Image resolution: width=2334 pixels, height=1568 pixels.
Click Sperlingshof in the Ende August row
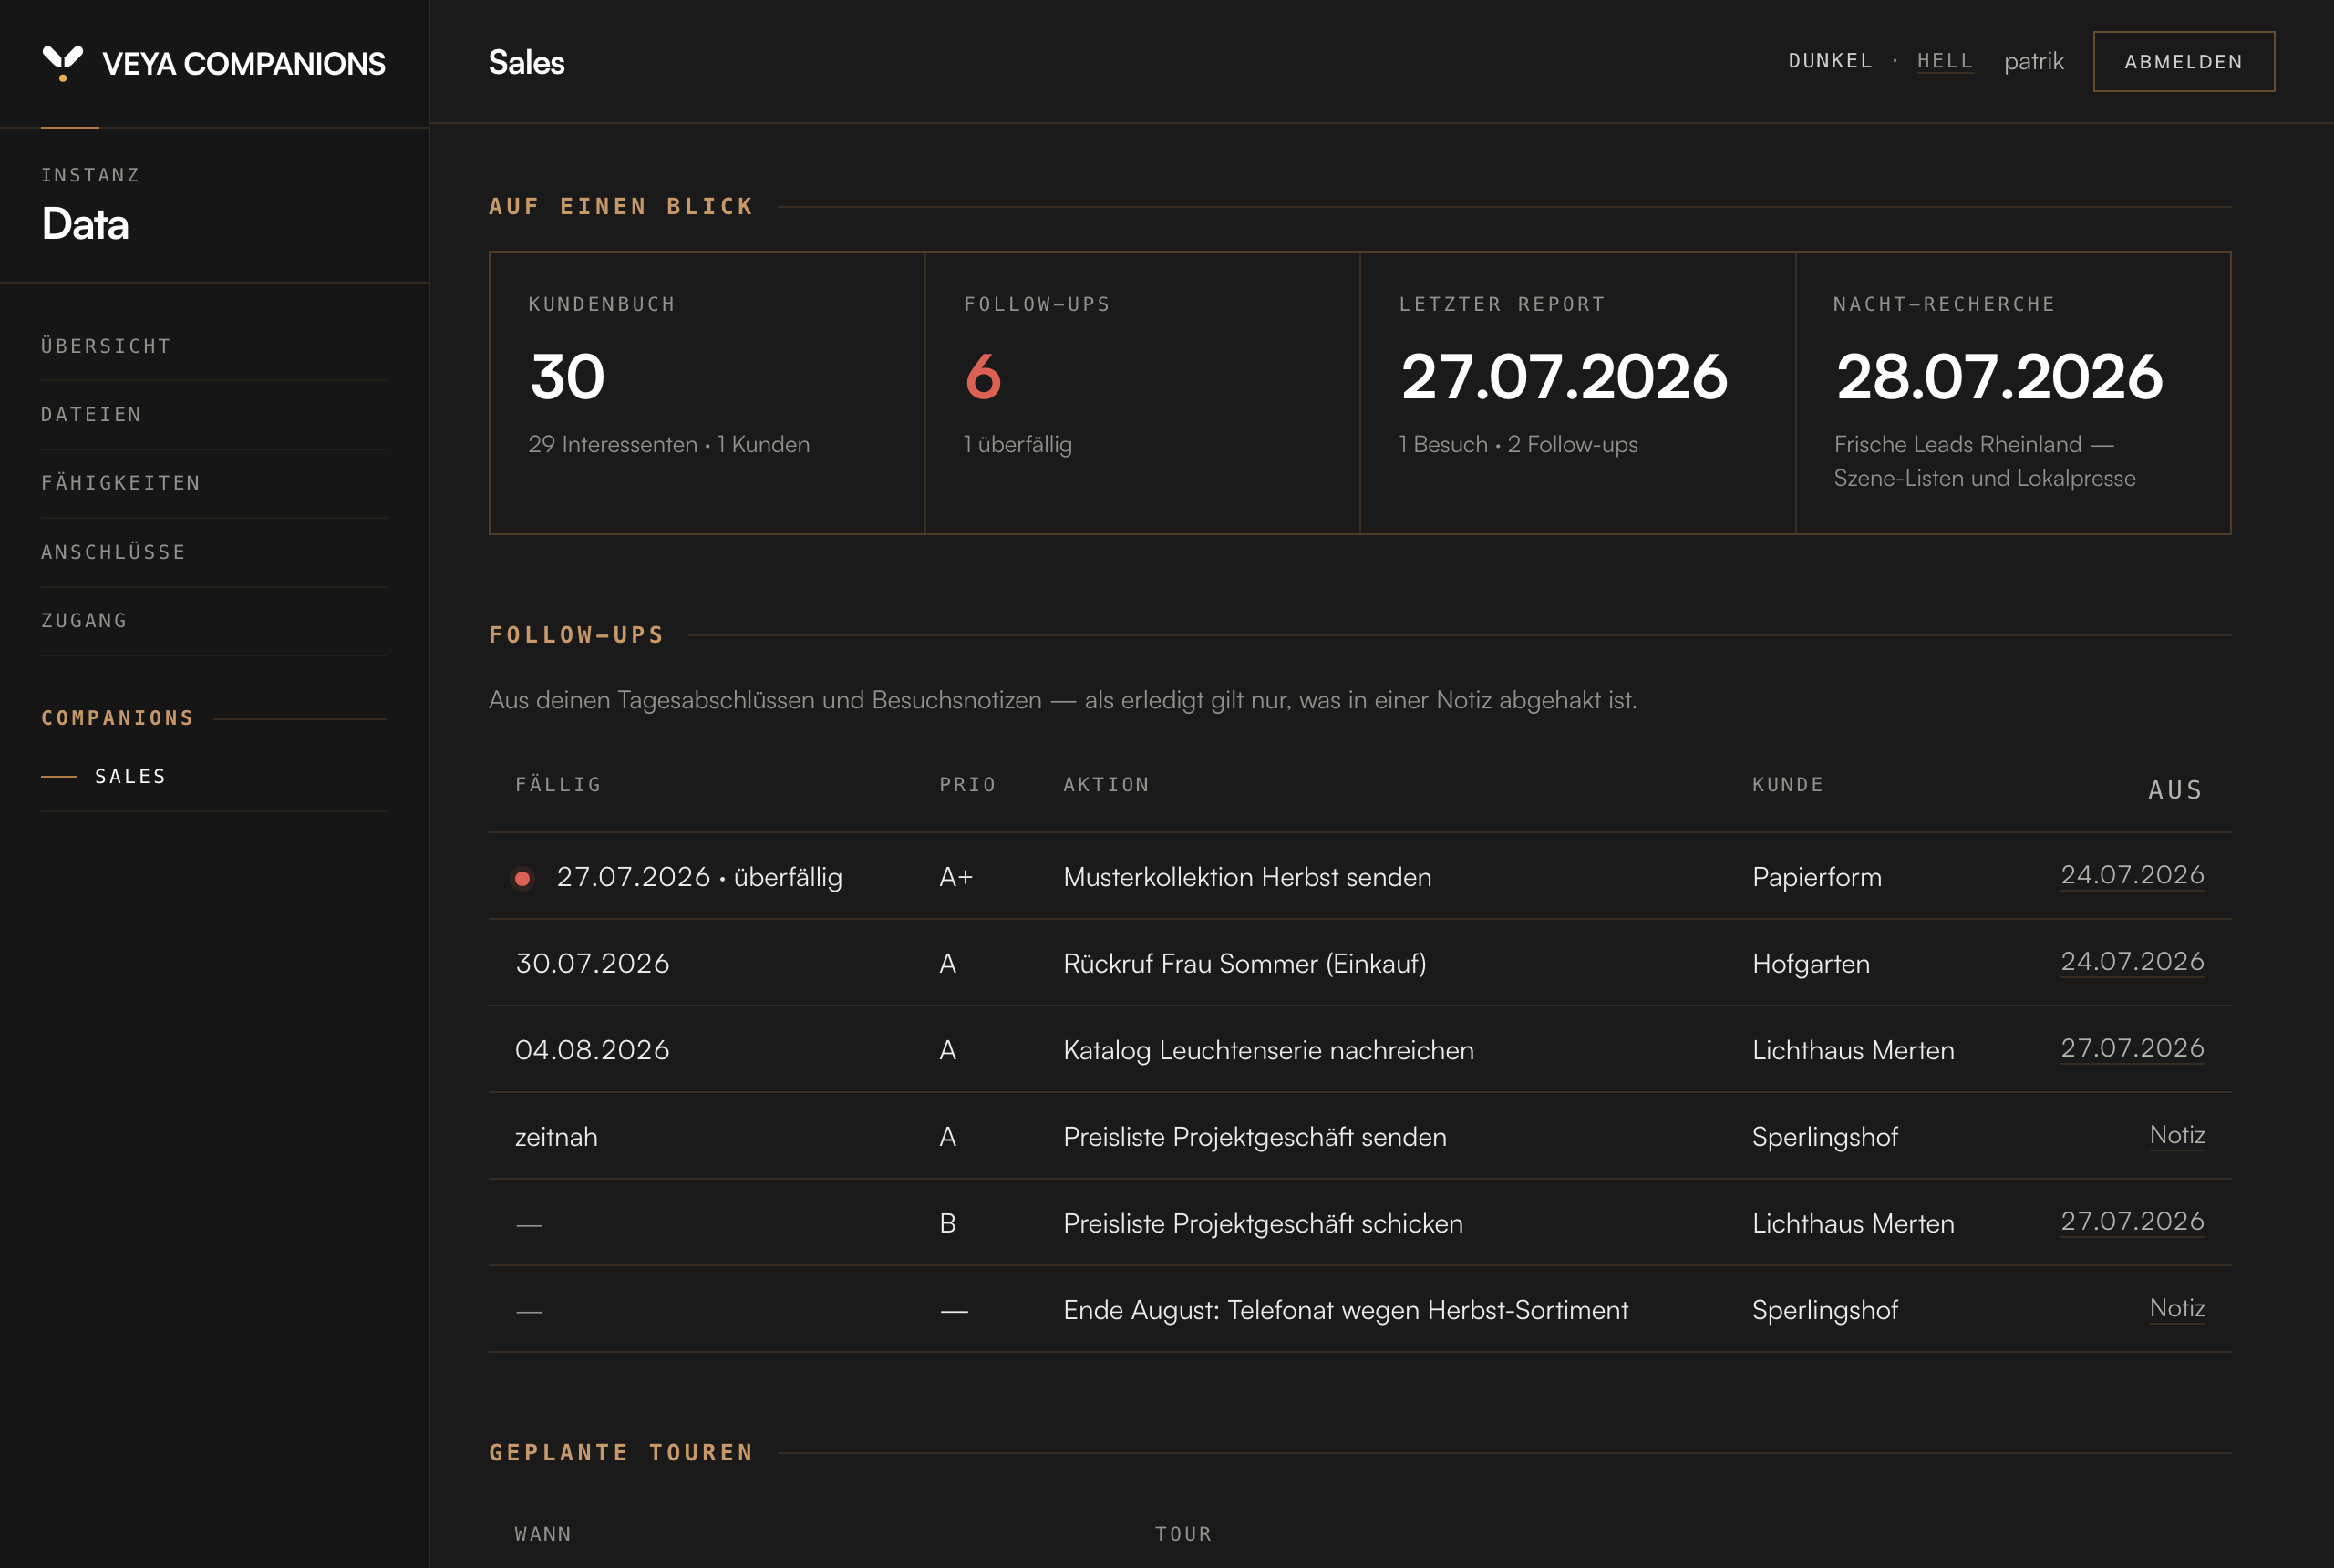click(x=1825, y=1310)
